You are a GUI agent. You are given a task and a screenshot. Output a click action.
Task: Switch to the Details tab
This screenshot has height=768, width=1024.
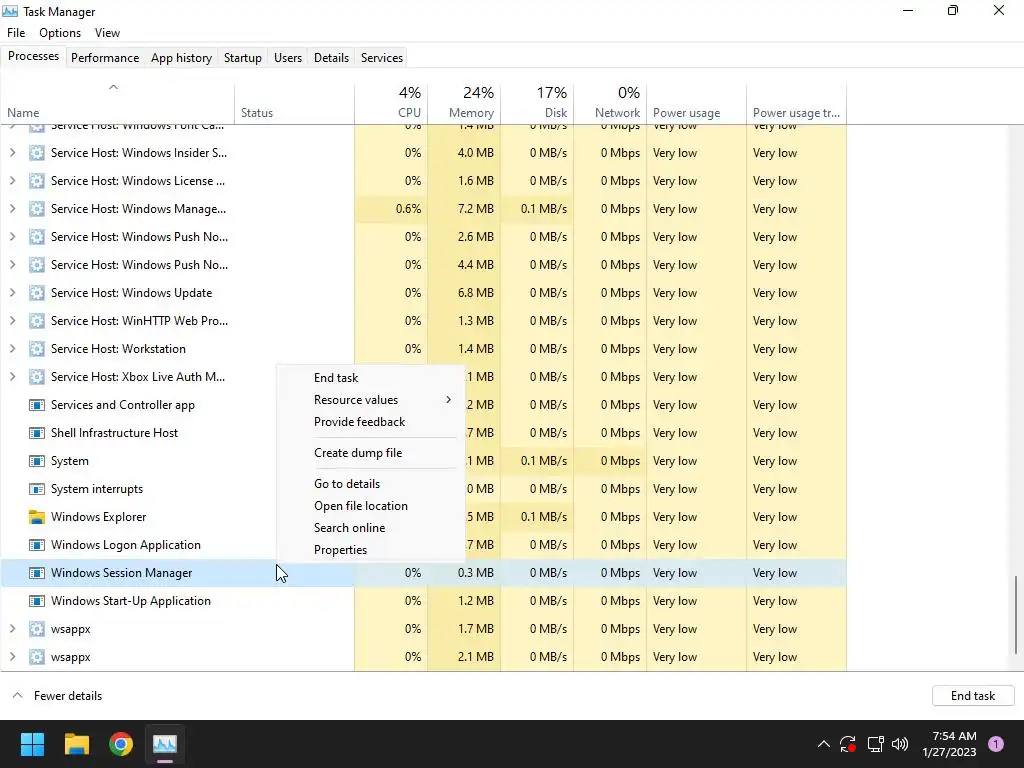(x=331, y=57)
